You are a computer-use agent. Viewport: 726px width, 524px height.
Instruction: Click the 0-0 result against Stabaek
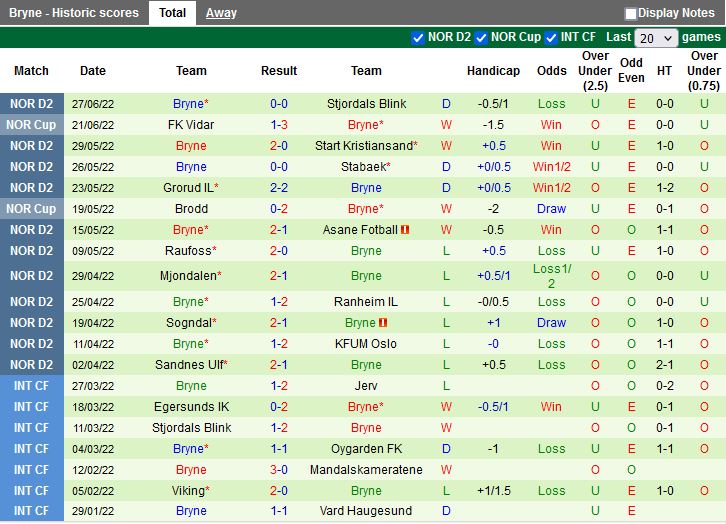pyautogui.click(x=279, y=167)
